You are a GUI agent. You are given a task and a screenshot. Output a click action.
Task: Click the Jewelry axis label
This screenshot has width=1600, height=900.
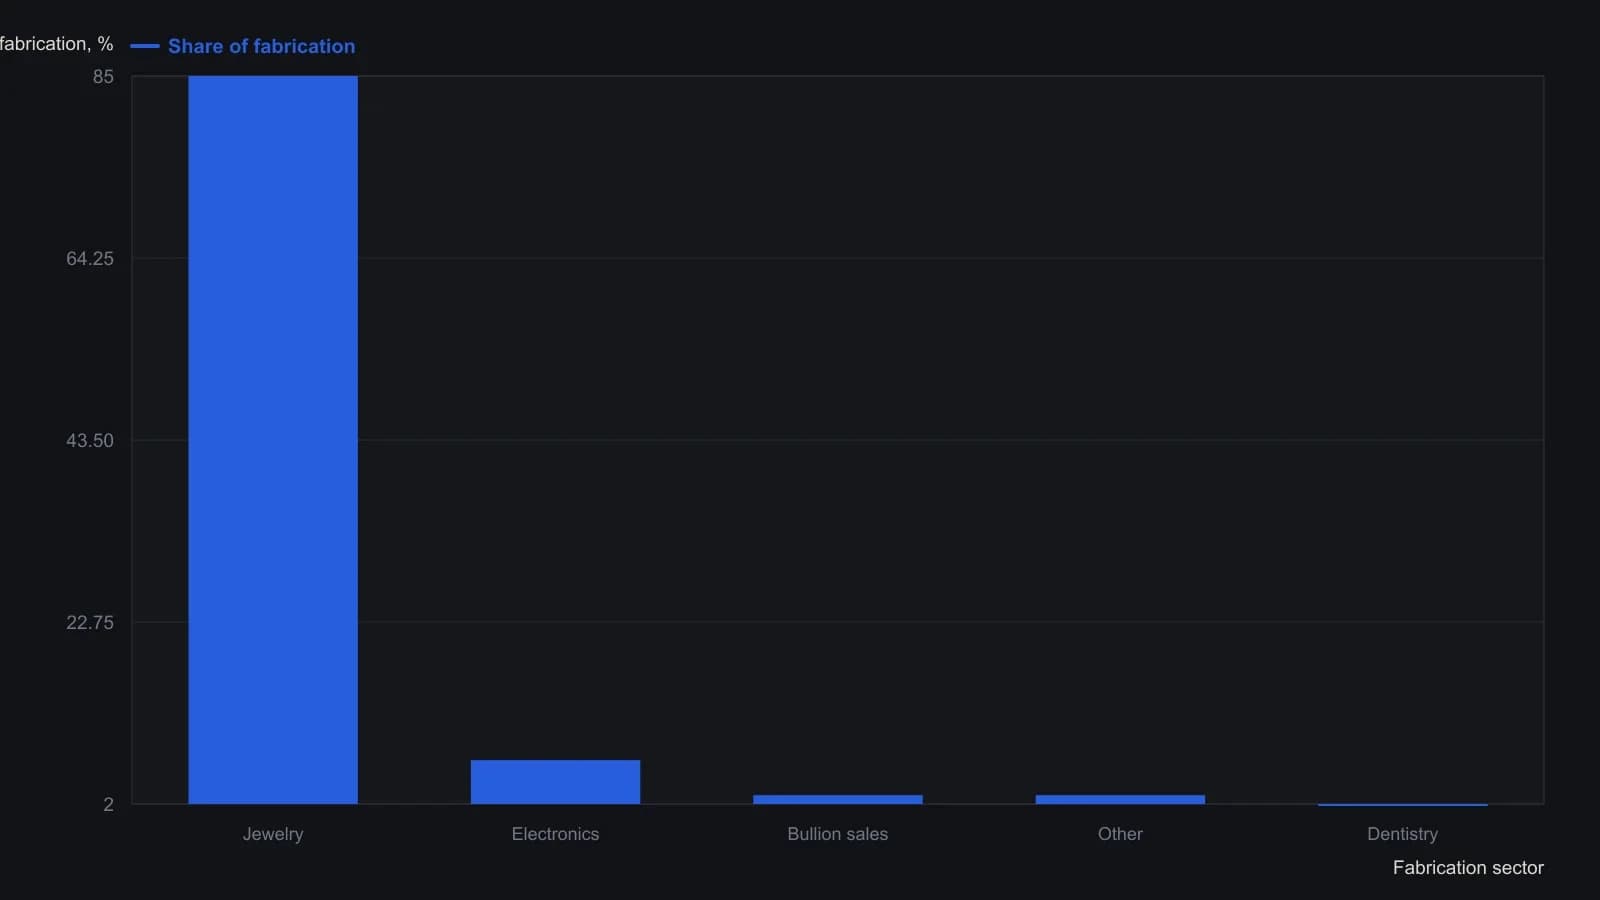[273, 834]
